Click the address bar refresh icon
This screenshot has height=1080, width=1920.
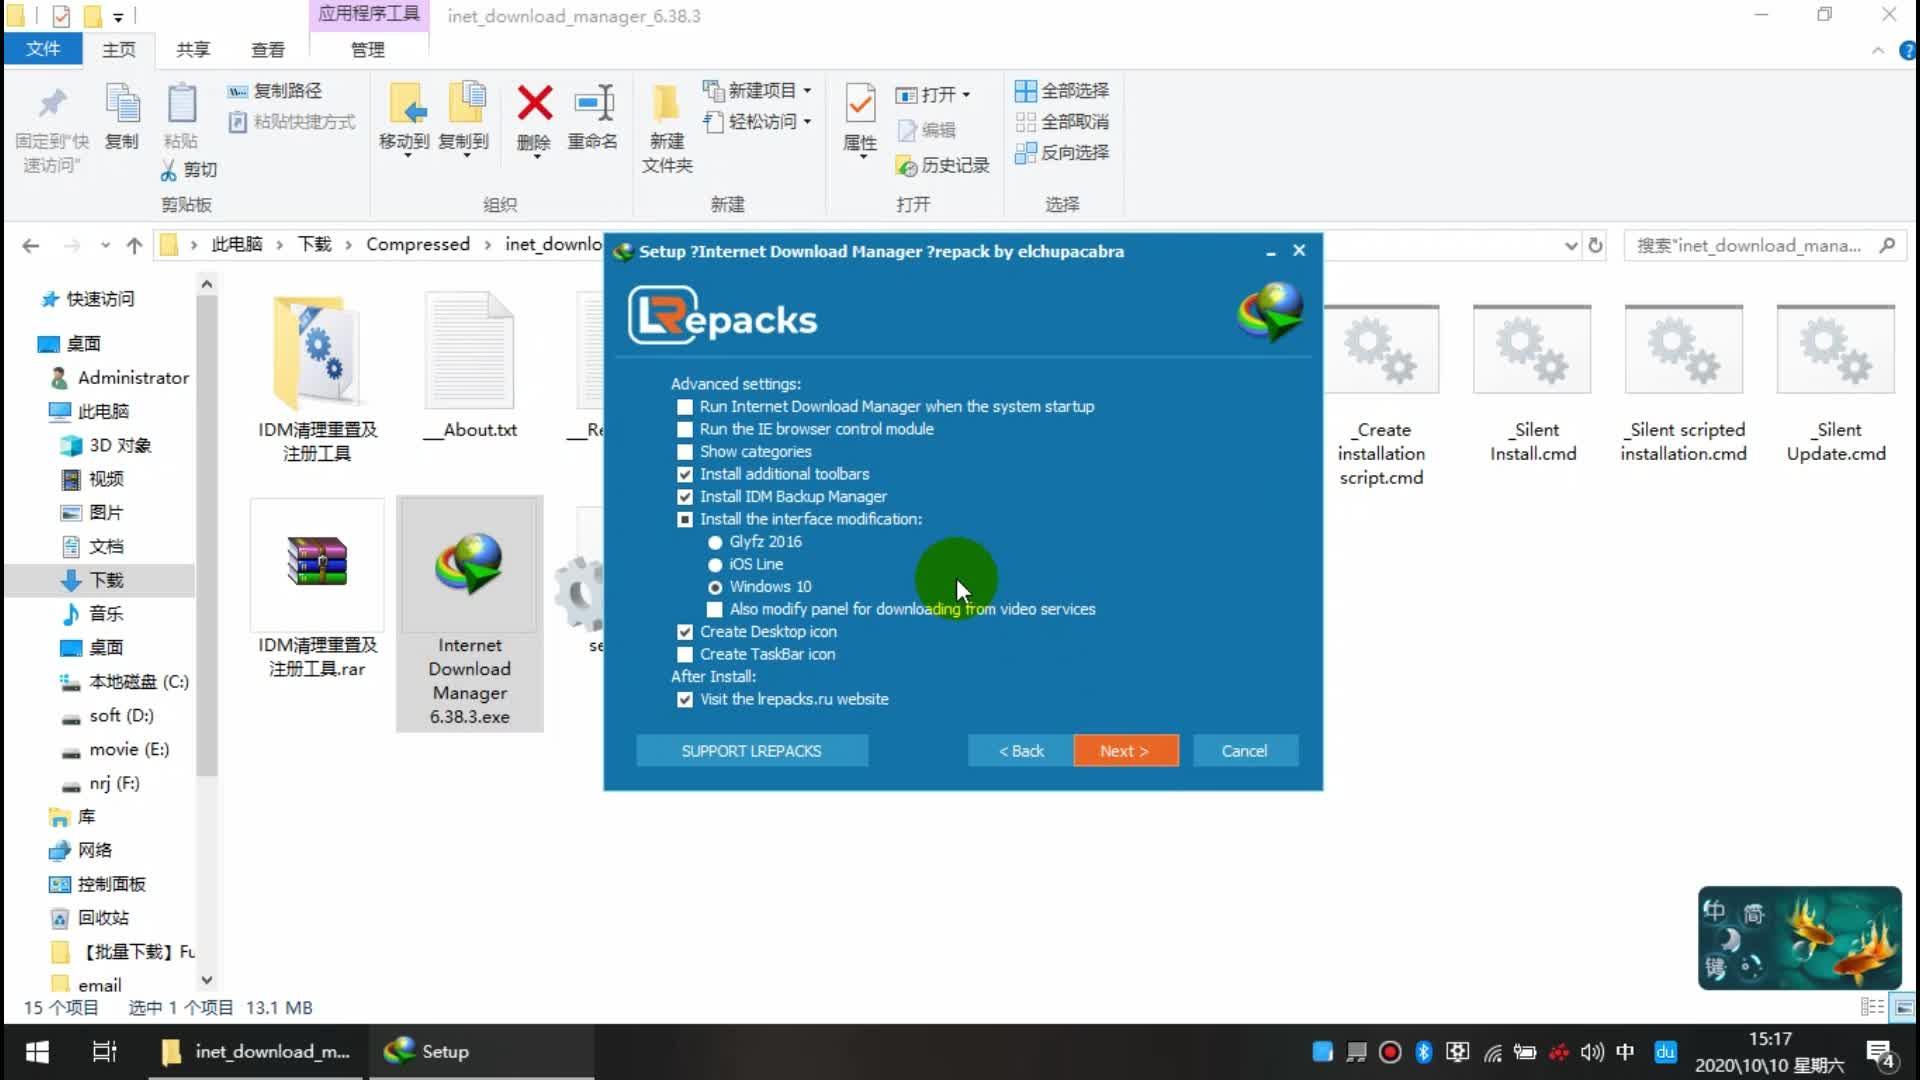tap(1595, 245)
